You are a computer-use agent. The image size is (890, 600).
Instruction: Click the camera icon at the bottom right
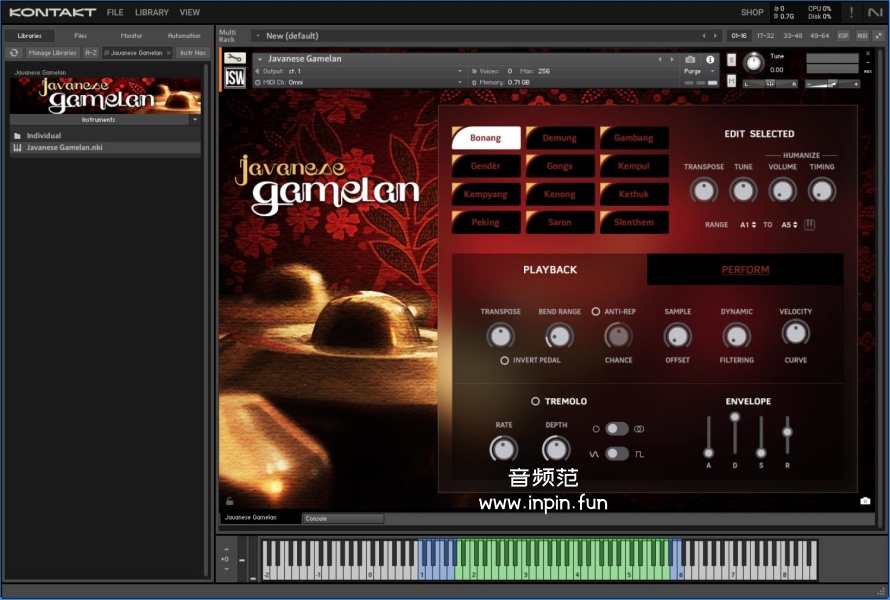865,501
